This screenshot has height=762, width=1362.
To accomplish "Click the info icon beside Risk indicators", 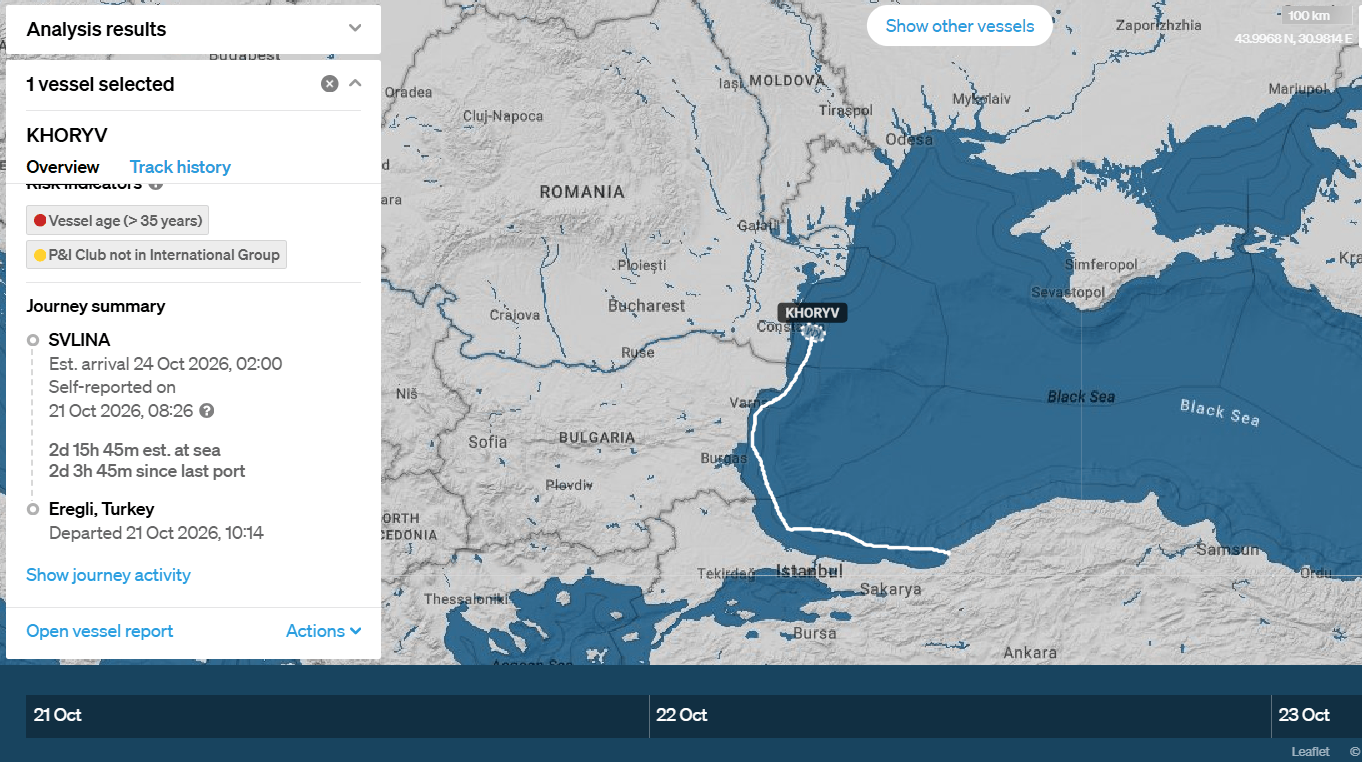I will 155,184.
